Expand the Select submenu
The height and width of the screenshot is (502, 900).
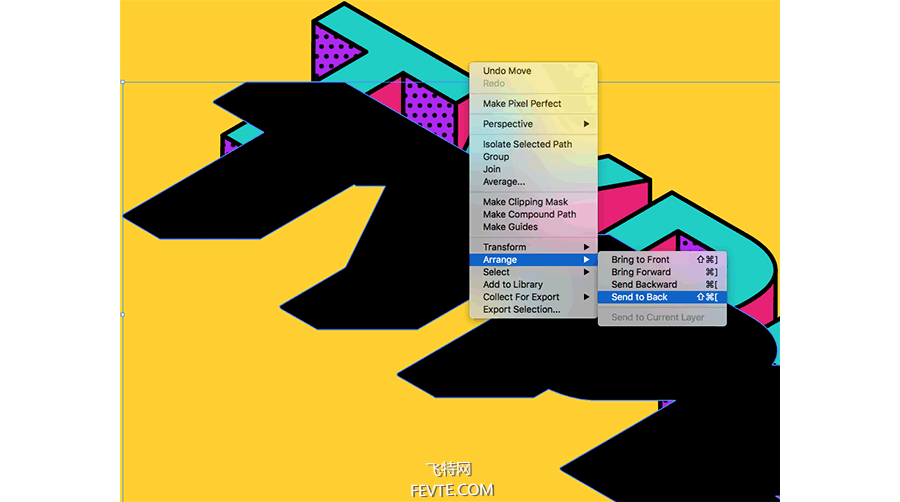point(533,272)
